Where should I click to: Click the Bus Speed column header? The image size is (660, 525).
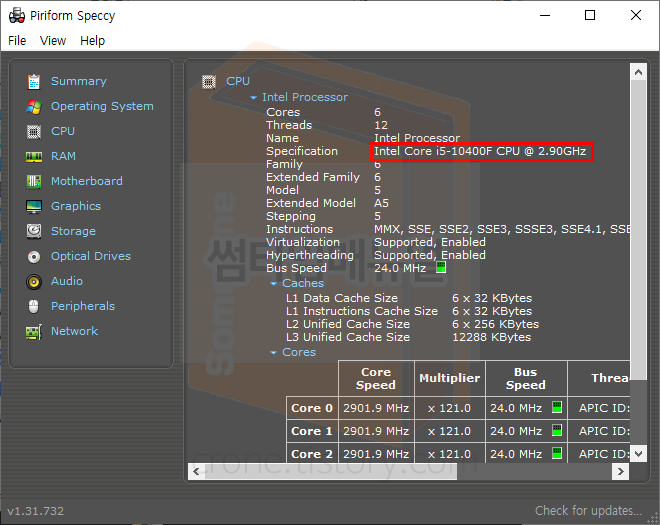coord(526,378)
